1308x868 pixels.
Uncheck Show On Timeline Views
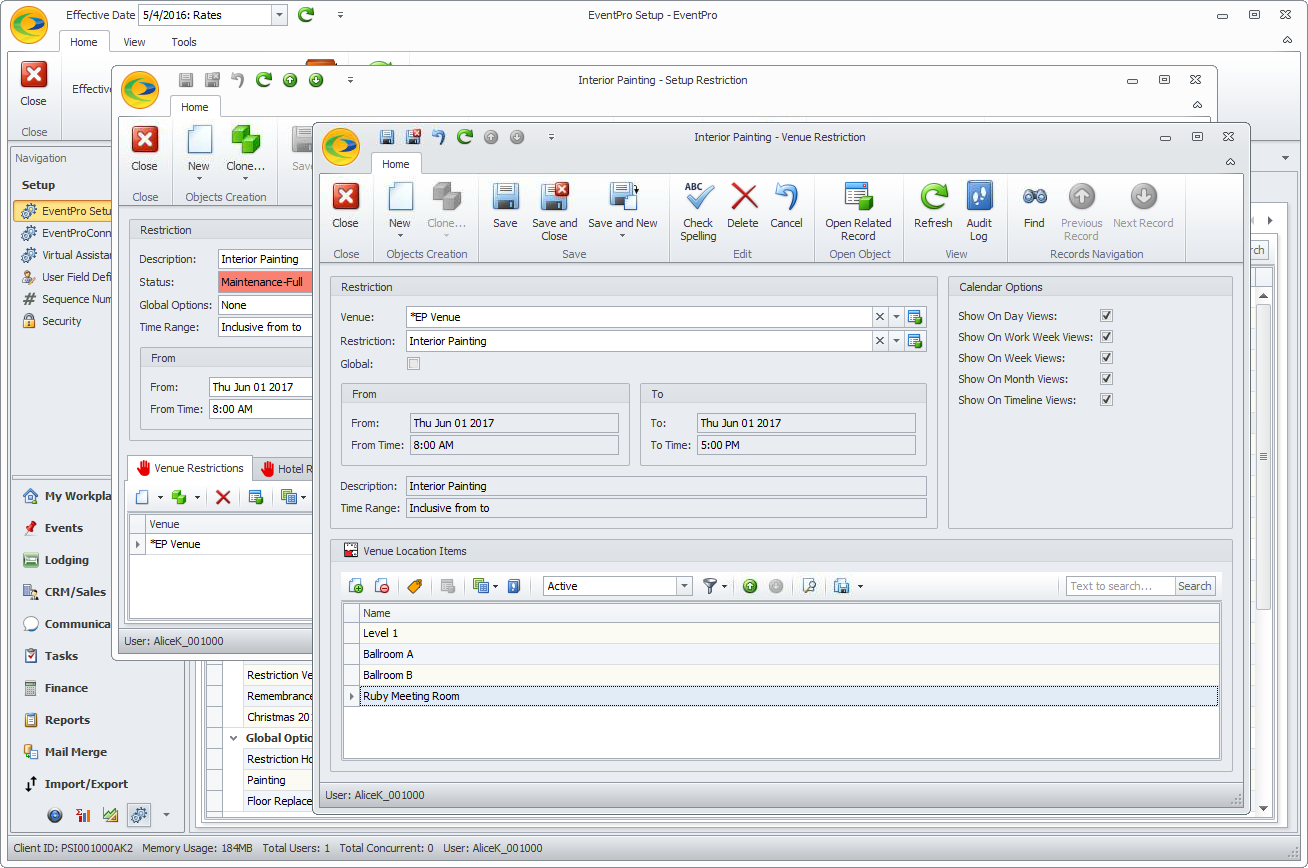tap(1106, 400)
